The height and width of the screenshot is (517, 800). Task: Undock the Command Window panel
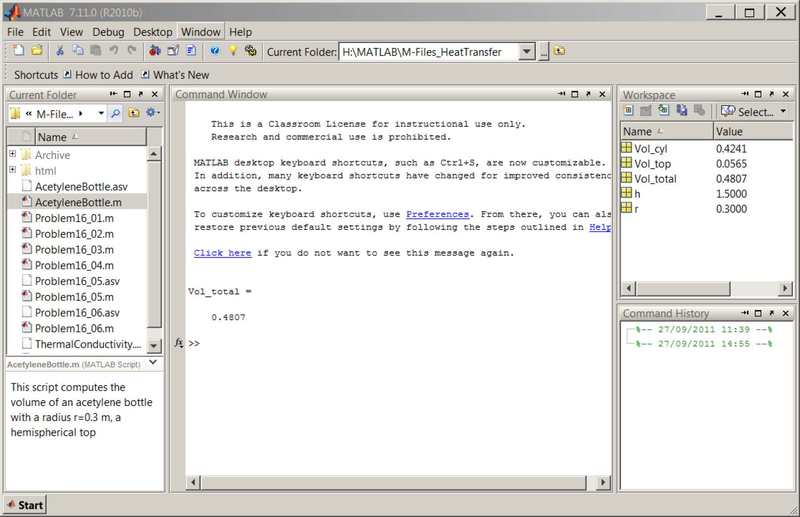[588, 94]
